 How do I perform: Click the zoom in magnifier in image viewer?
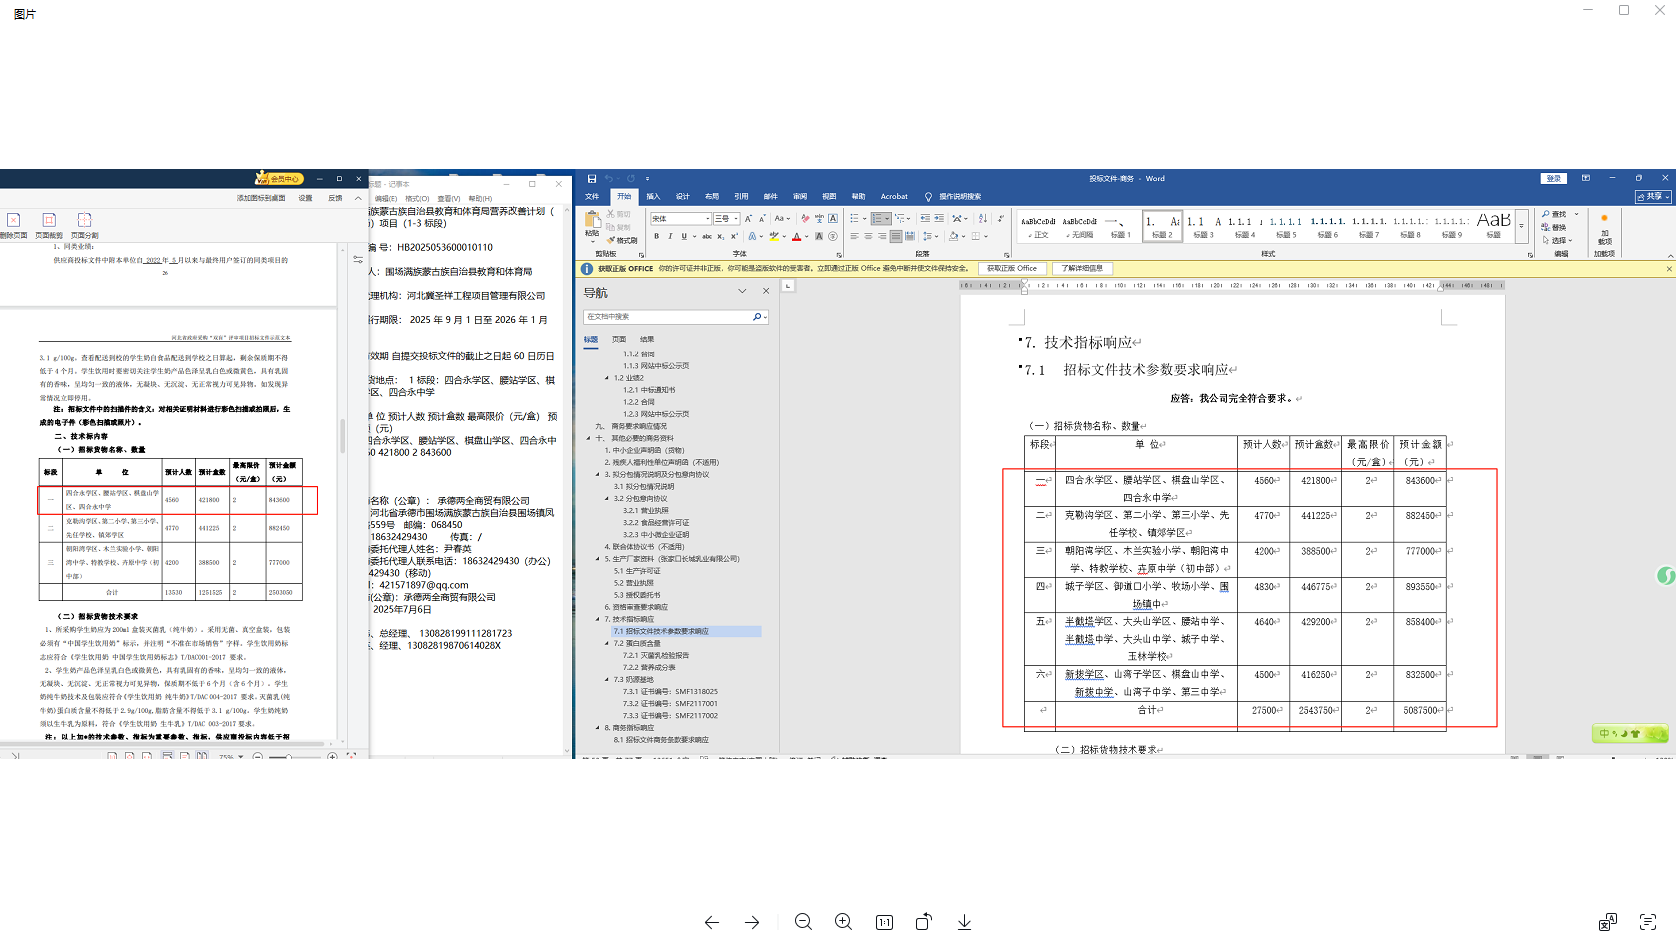point(843,922)
